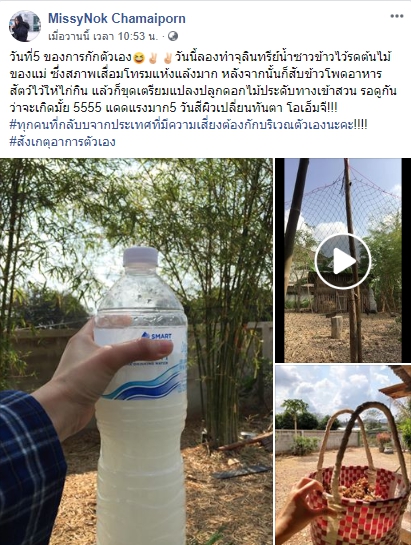The height and width of the screenshot is (545, 411).
Task: Open the water bottle photo
Action: point(136,351)
